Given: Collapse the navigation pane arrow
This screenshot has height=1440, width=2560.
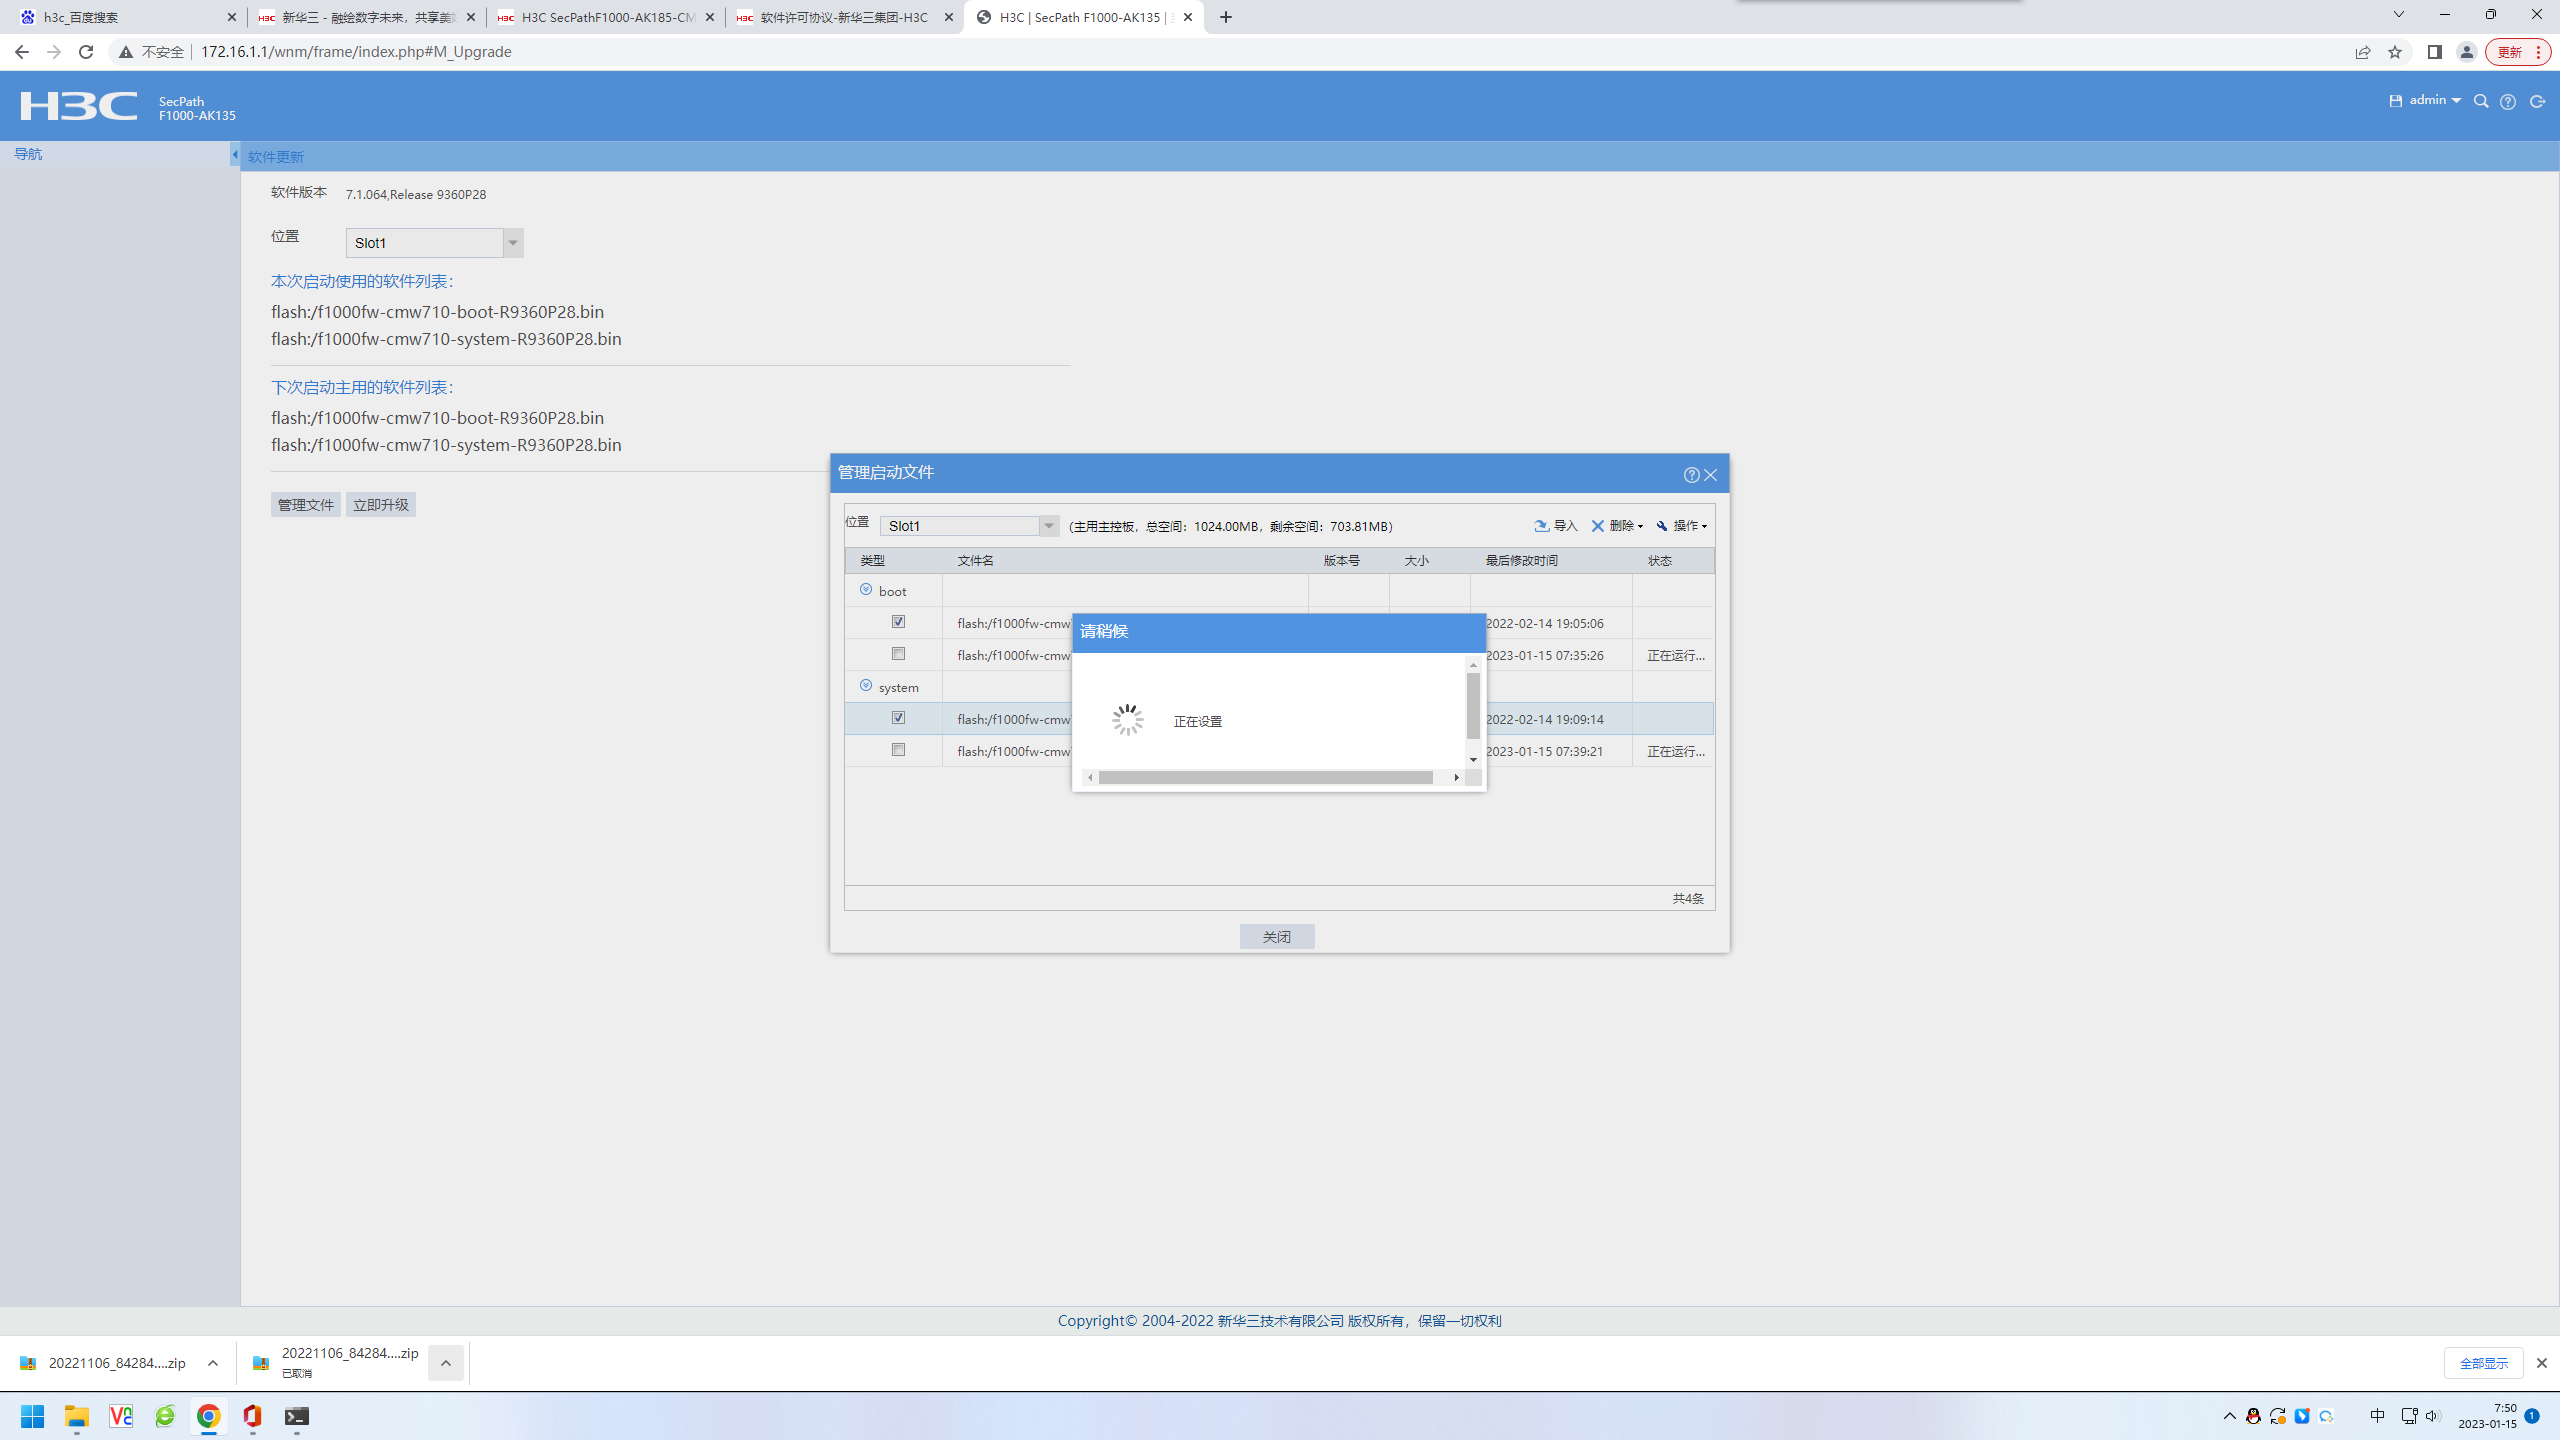Looking at the screenshot, I should 235,154.
